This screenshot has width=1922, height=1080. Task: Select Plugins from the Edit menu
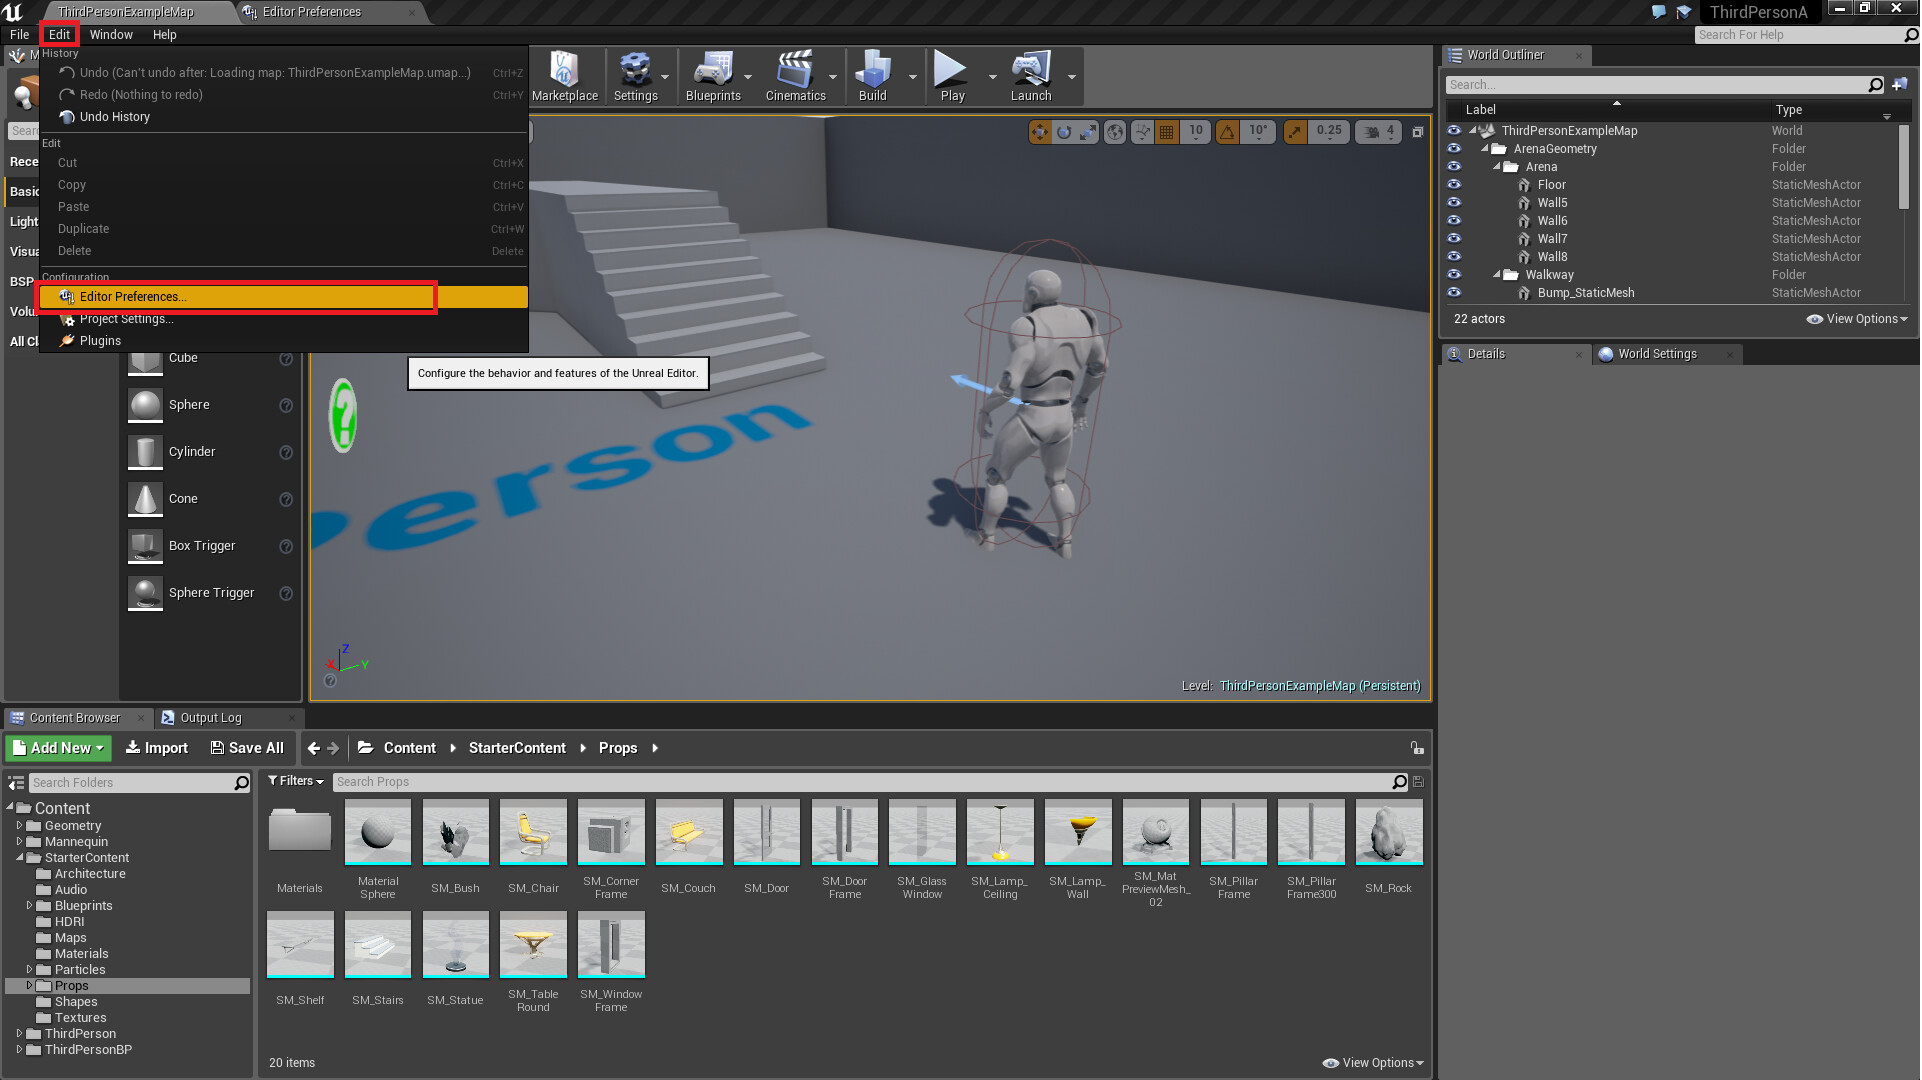pos(100,341)
